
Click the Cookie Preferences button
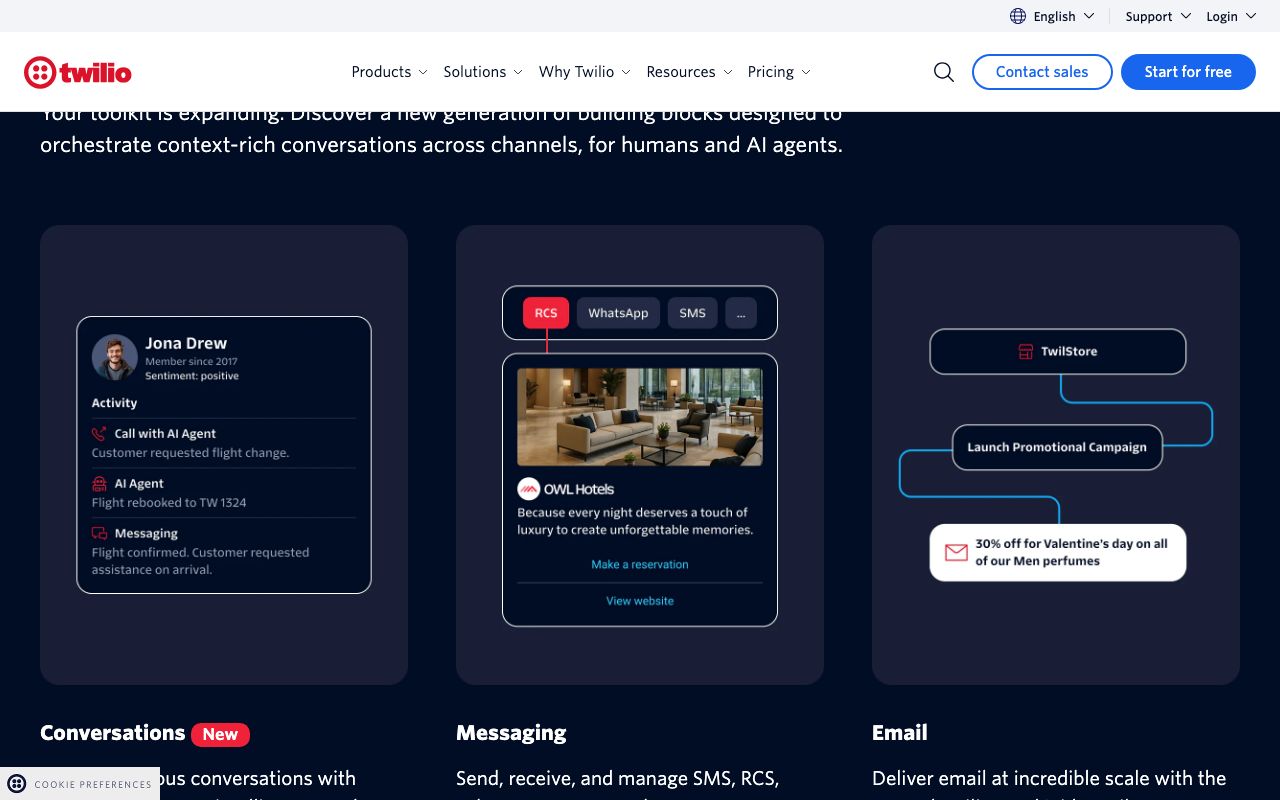[x=80, y=784]
